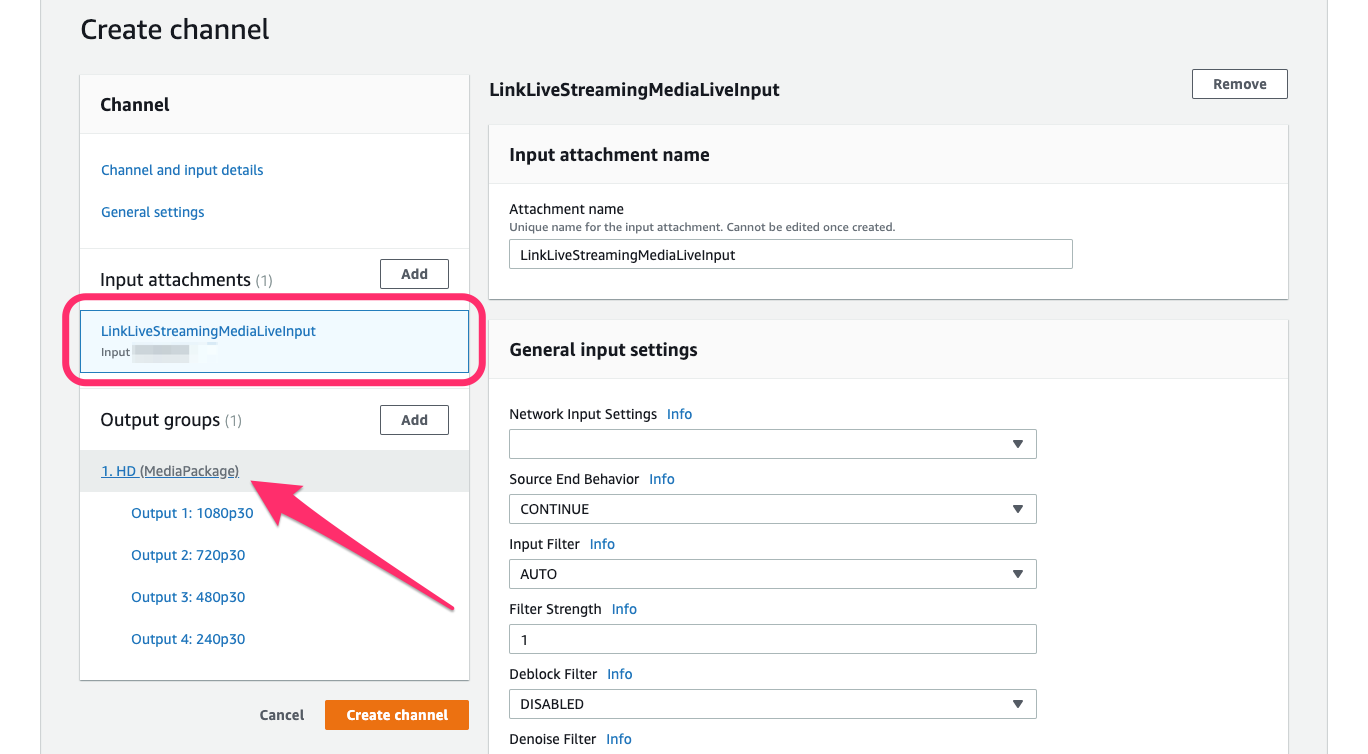This screenshot has width=1368, height=754.
Task: Select Output 1: 1080p30
Action: [x=192, y=512]
